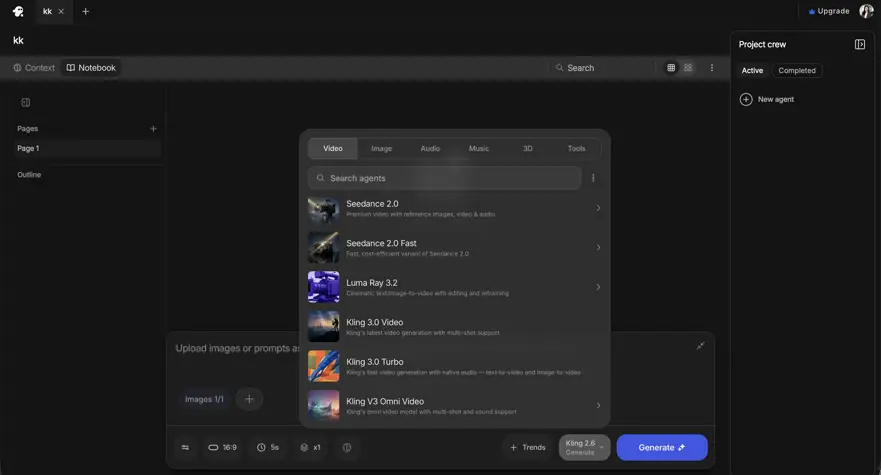Open the Trends button
This screenshot has width=881, height=475.
pyautogui.click(x=528, y=447)
